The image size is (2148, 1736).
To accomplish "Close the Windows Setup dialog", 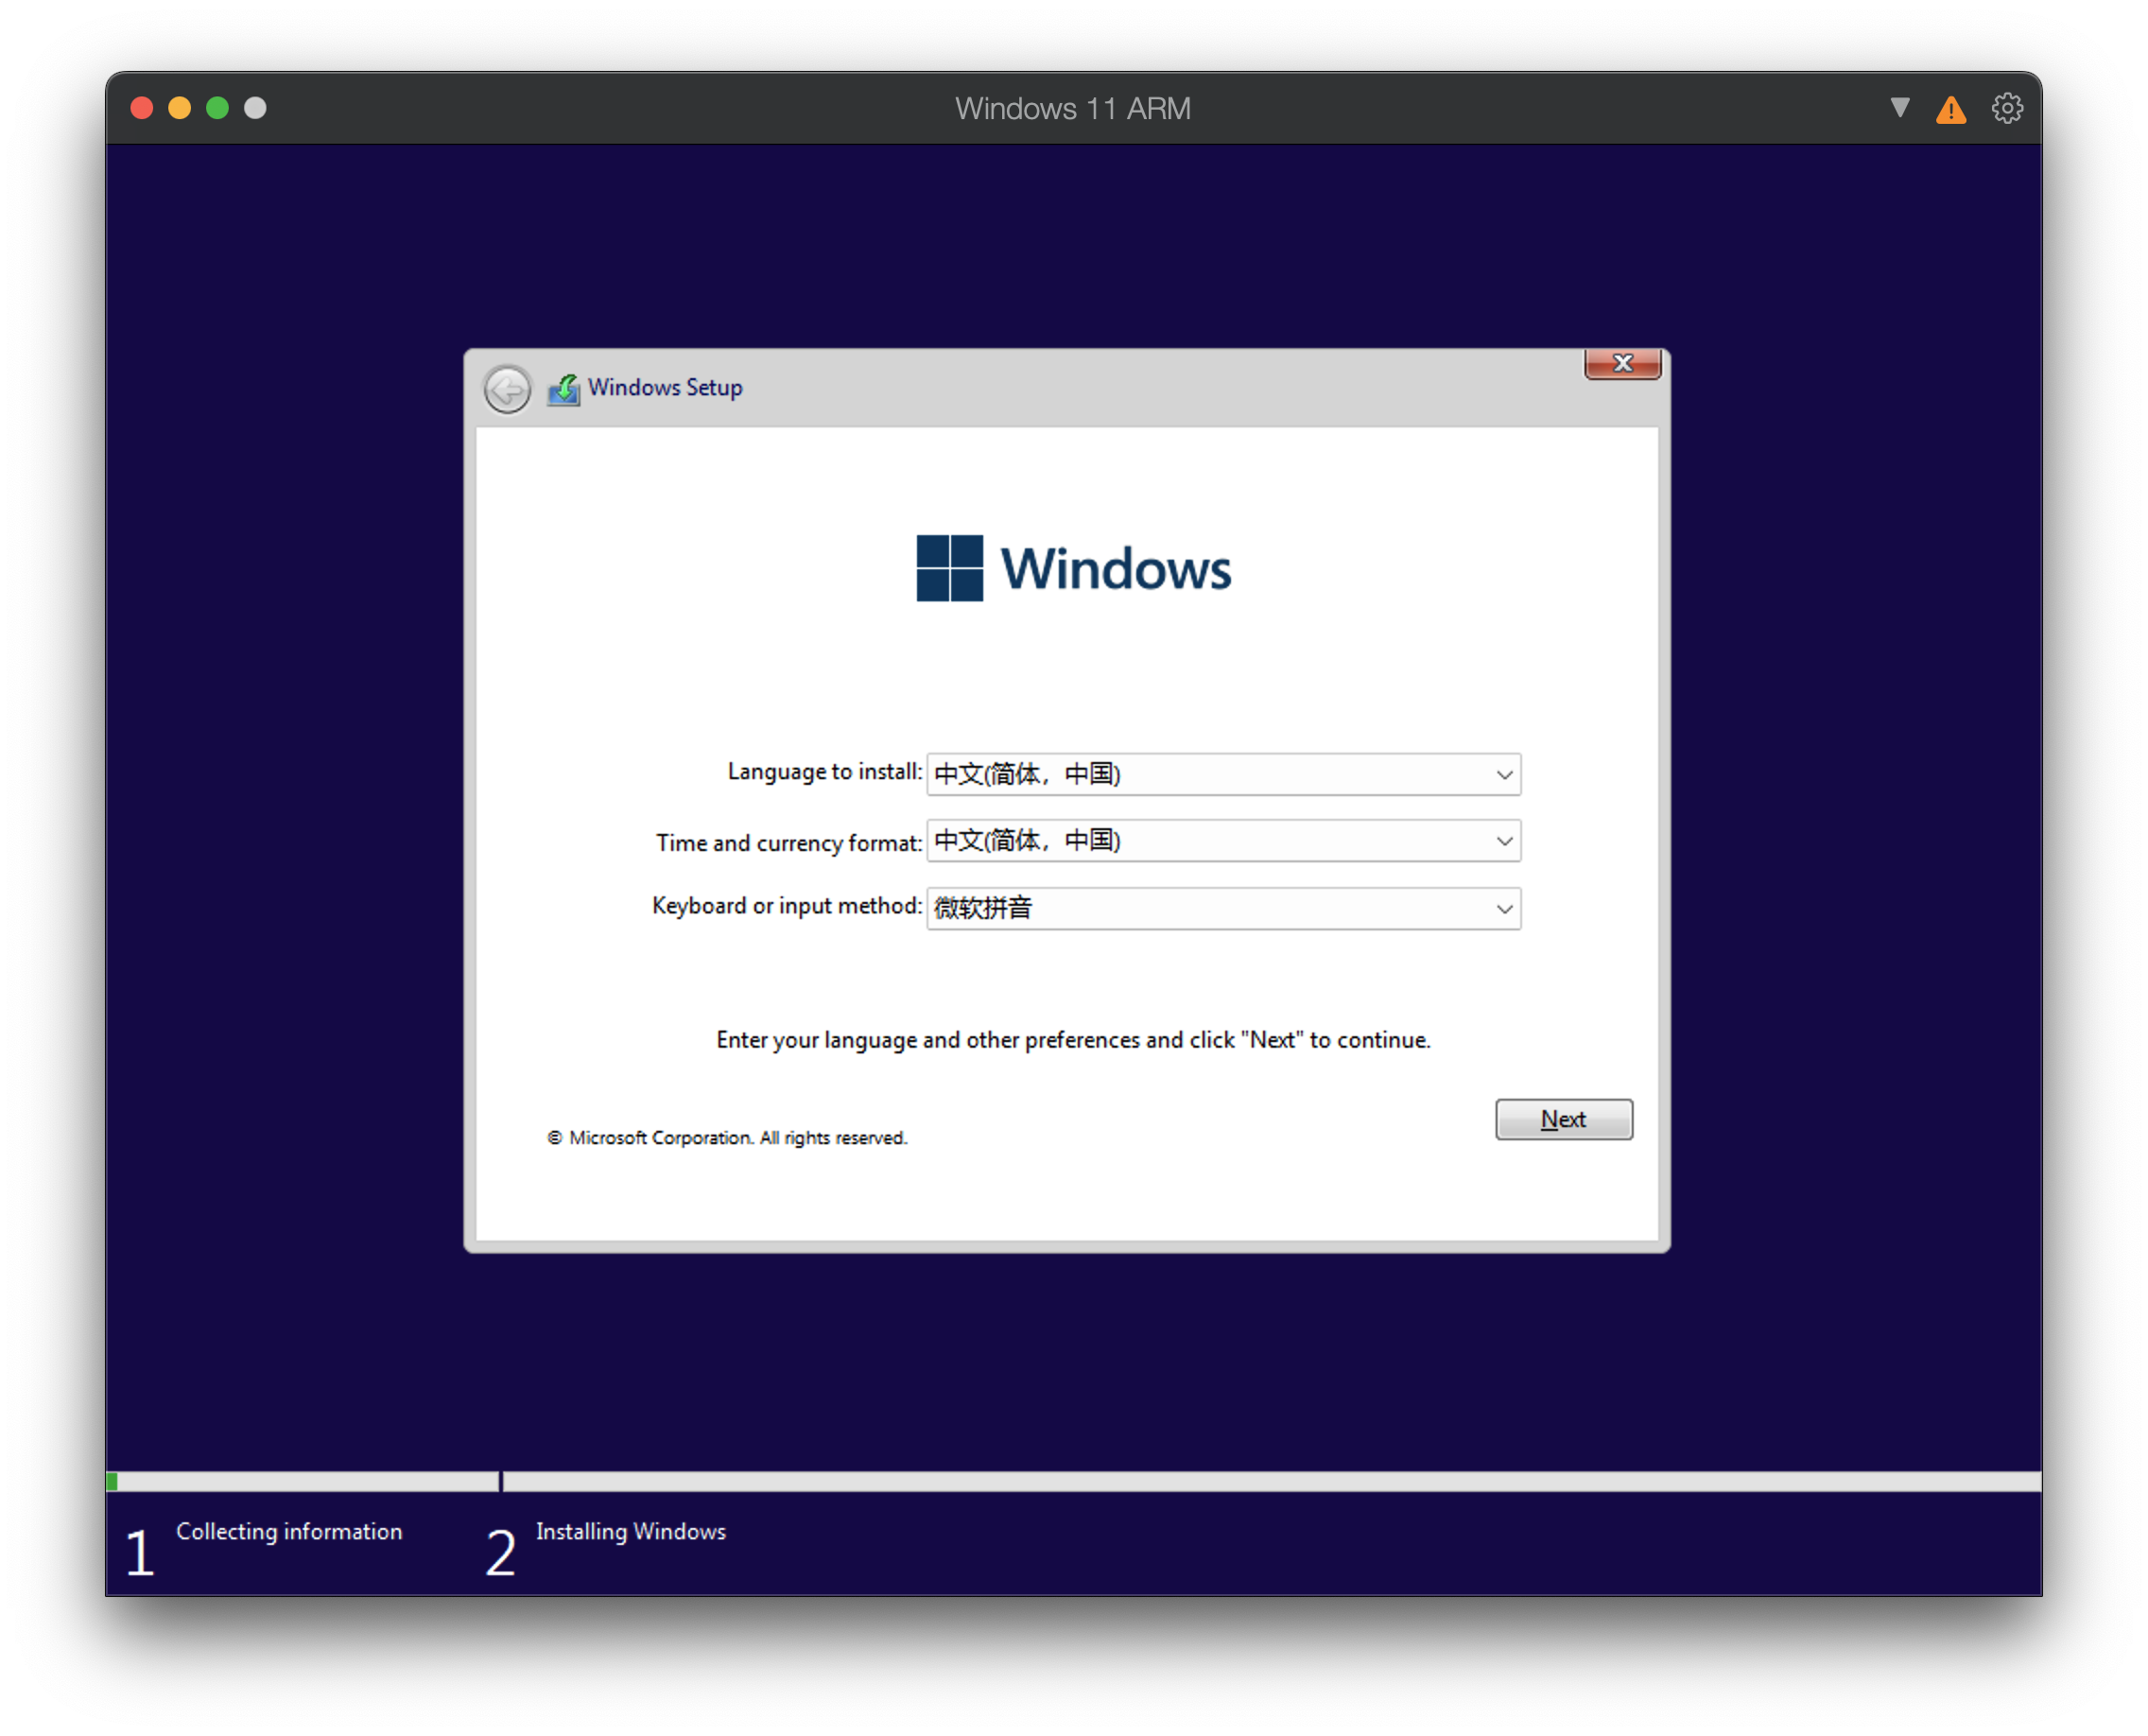I will click(1622, 363).
